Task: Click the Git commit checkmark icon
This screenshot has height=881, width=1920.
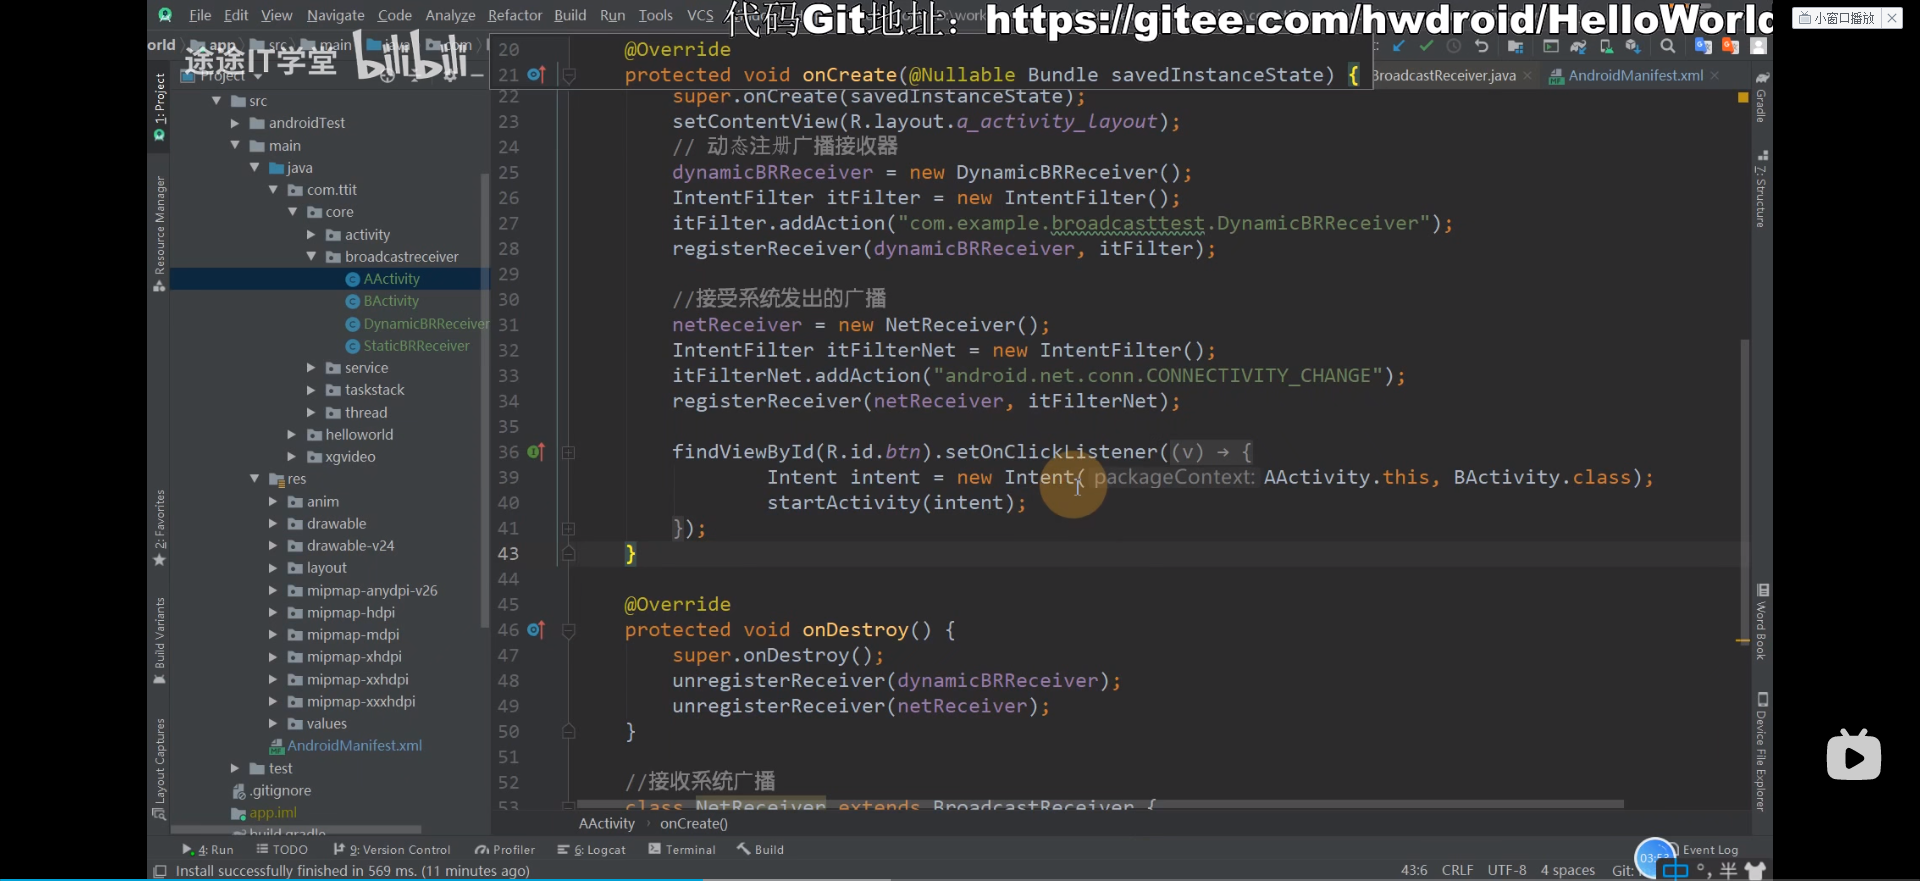Action: pyautogui.click(x=1426, y=46)
